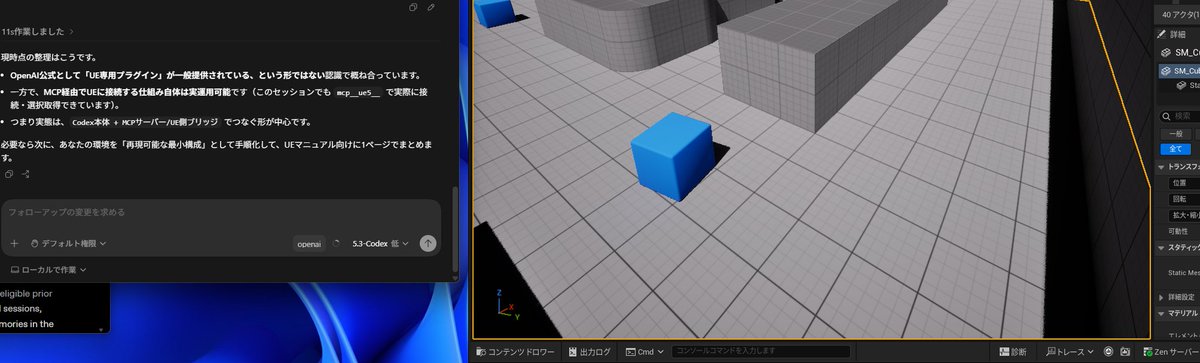Screen dimensions: 1200x363
Task: Click the plus attach icon in Codex input
Action: pyautogui.click(x=14, y=243)
